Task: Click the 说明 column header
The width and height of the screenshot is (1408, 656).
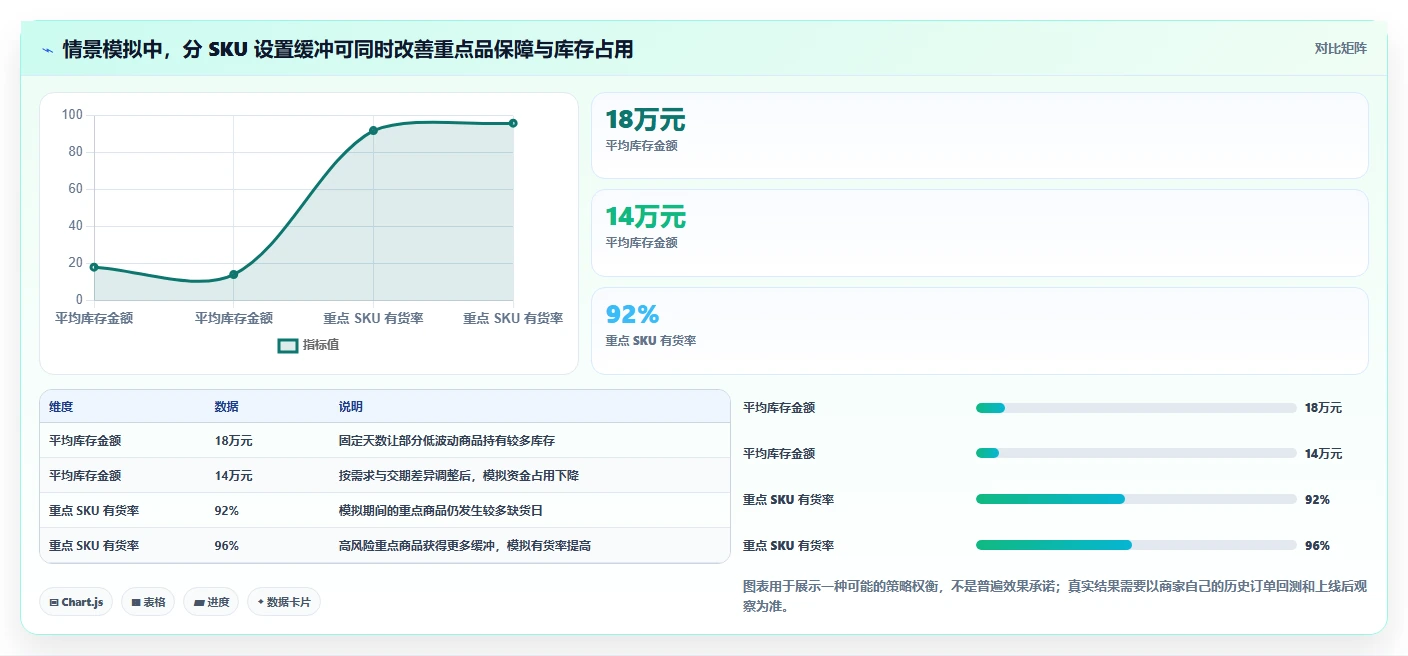Action: 351,407
